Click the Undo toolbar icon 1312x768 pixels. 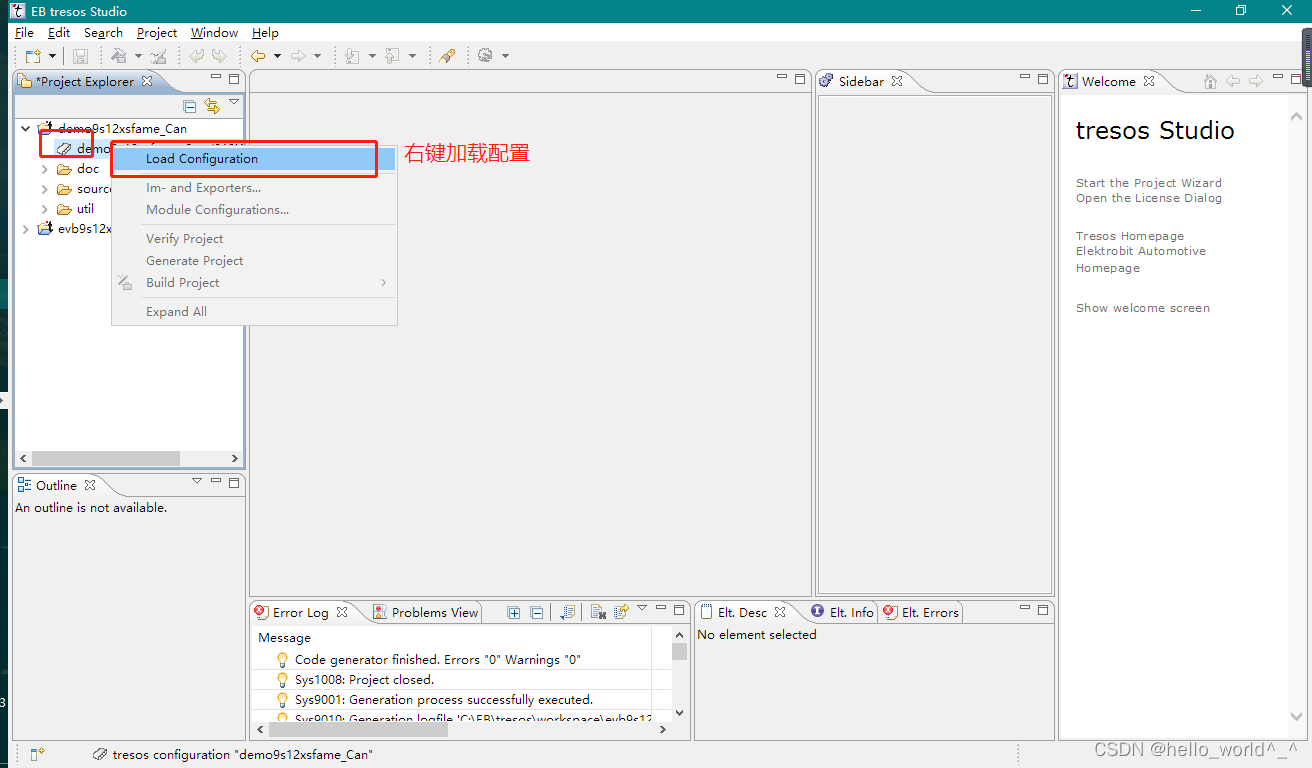197,56
